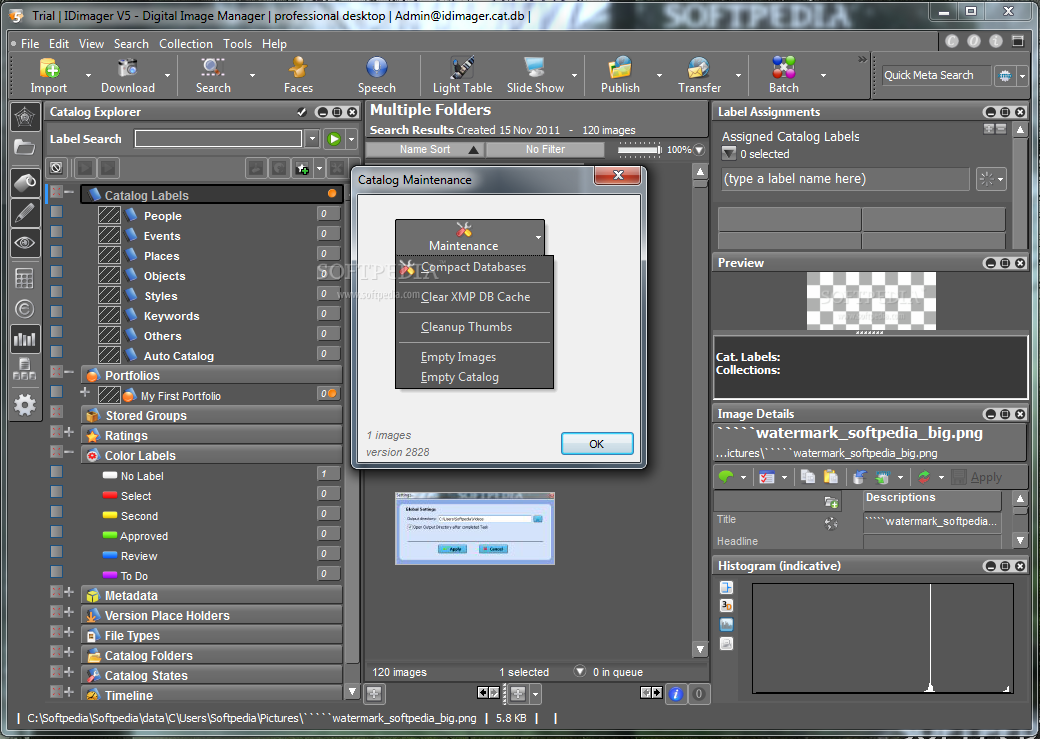The height and width of the screenshot is (739, 1040).
Task: Choose Compact Databases from Maintenance menu
Action: [x=475, y=267]
